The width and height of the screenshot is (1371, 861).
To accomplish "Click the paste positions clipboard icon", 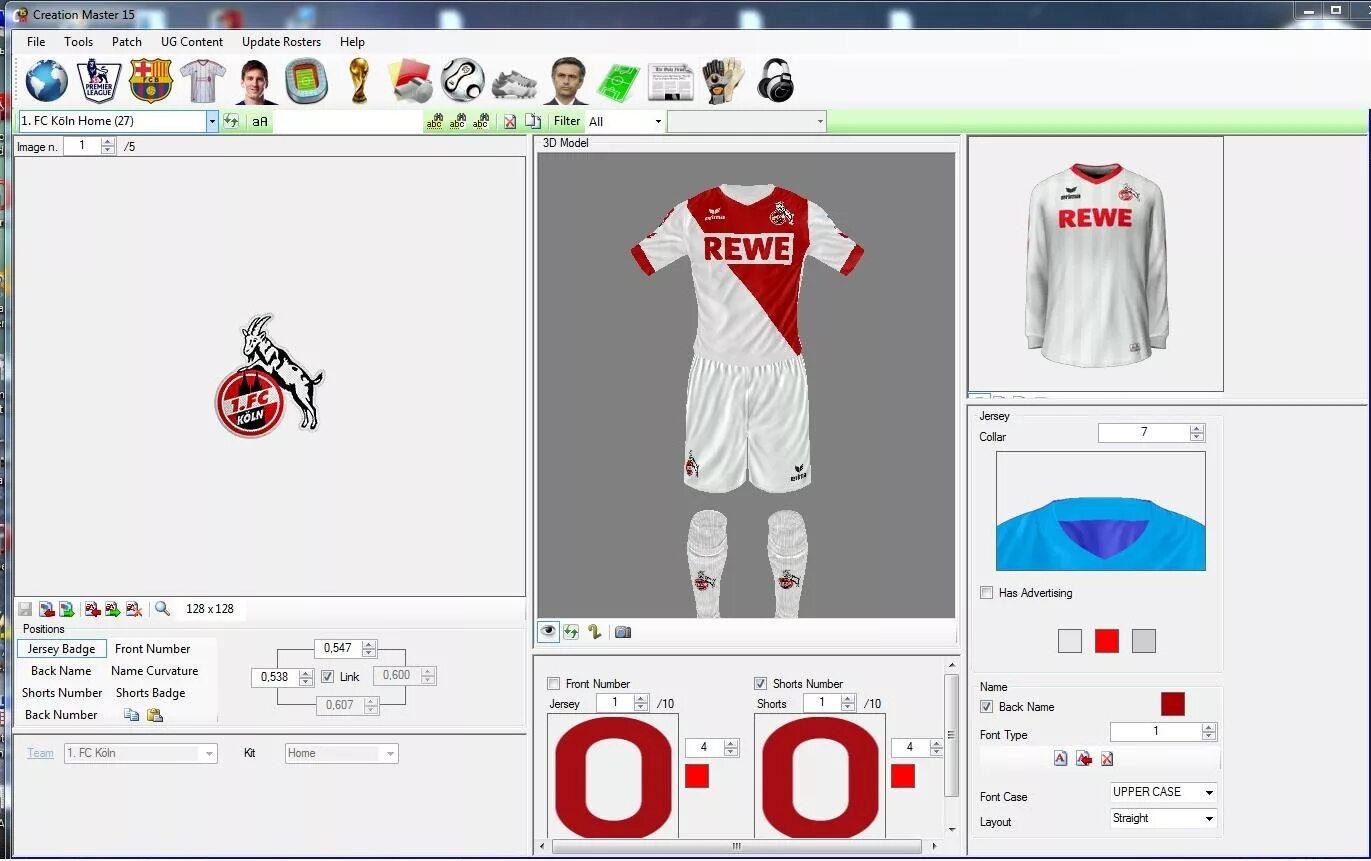I will (x=154, y=714).
